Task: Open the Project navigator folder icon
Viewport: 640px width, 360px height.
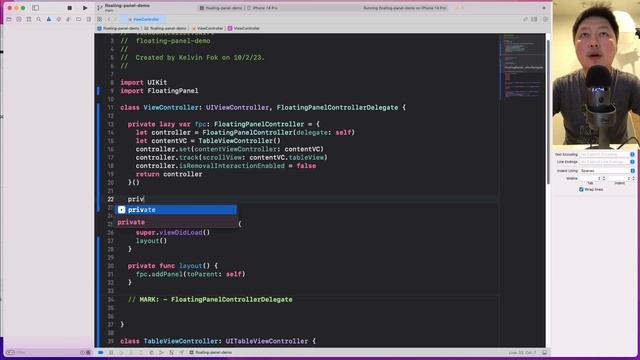Action: coord(9,19)
